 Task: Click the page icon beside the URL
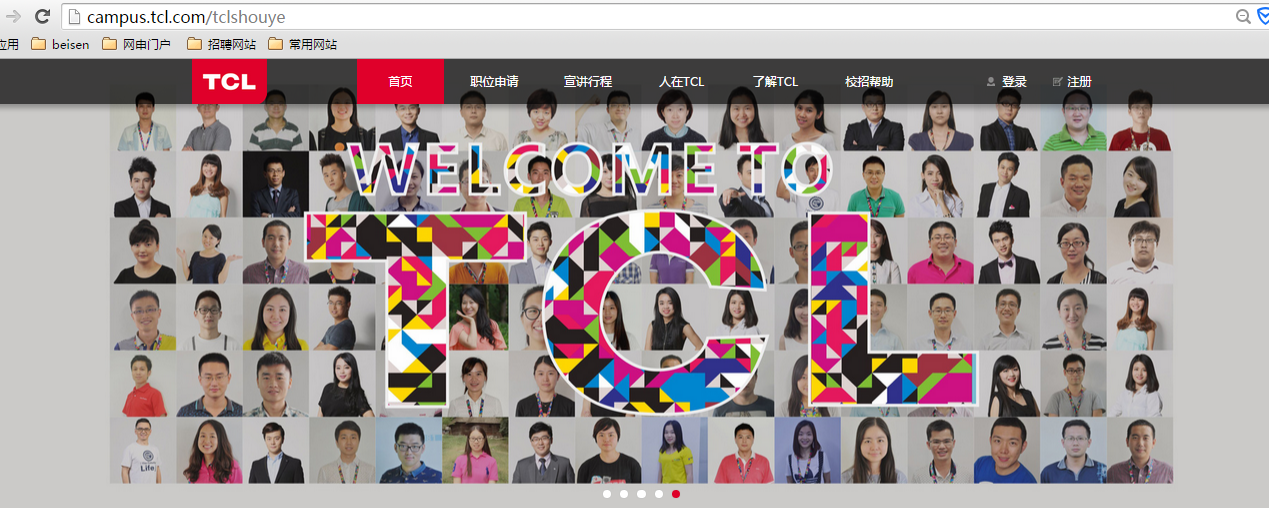[x=74, y=16]
